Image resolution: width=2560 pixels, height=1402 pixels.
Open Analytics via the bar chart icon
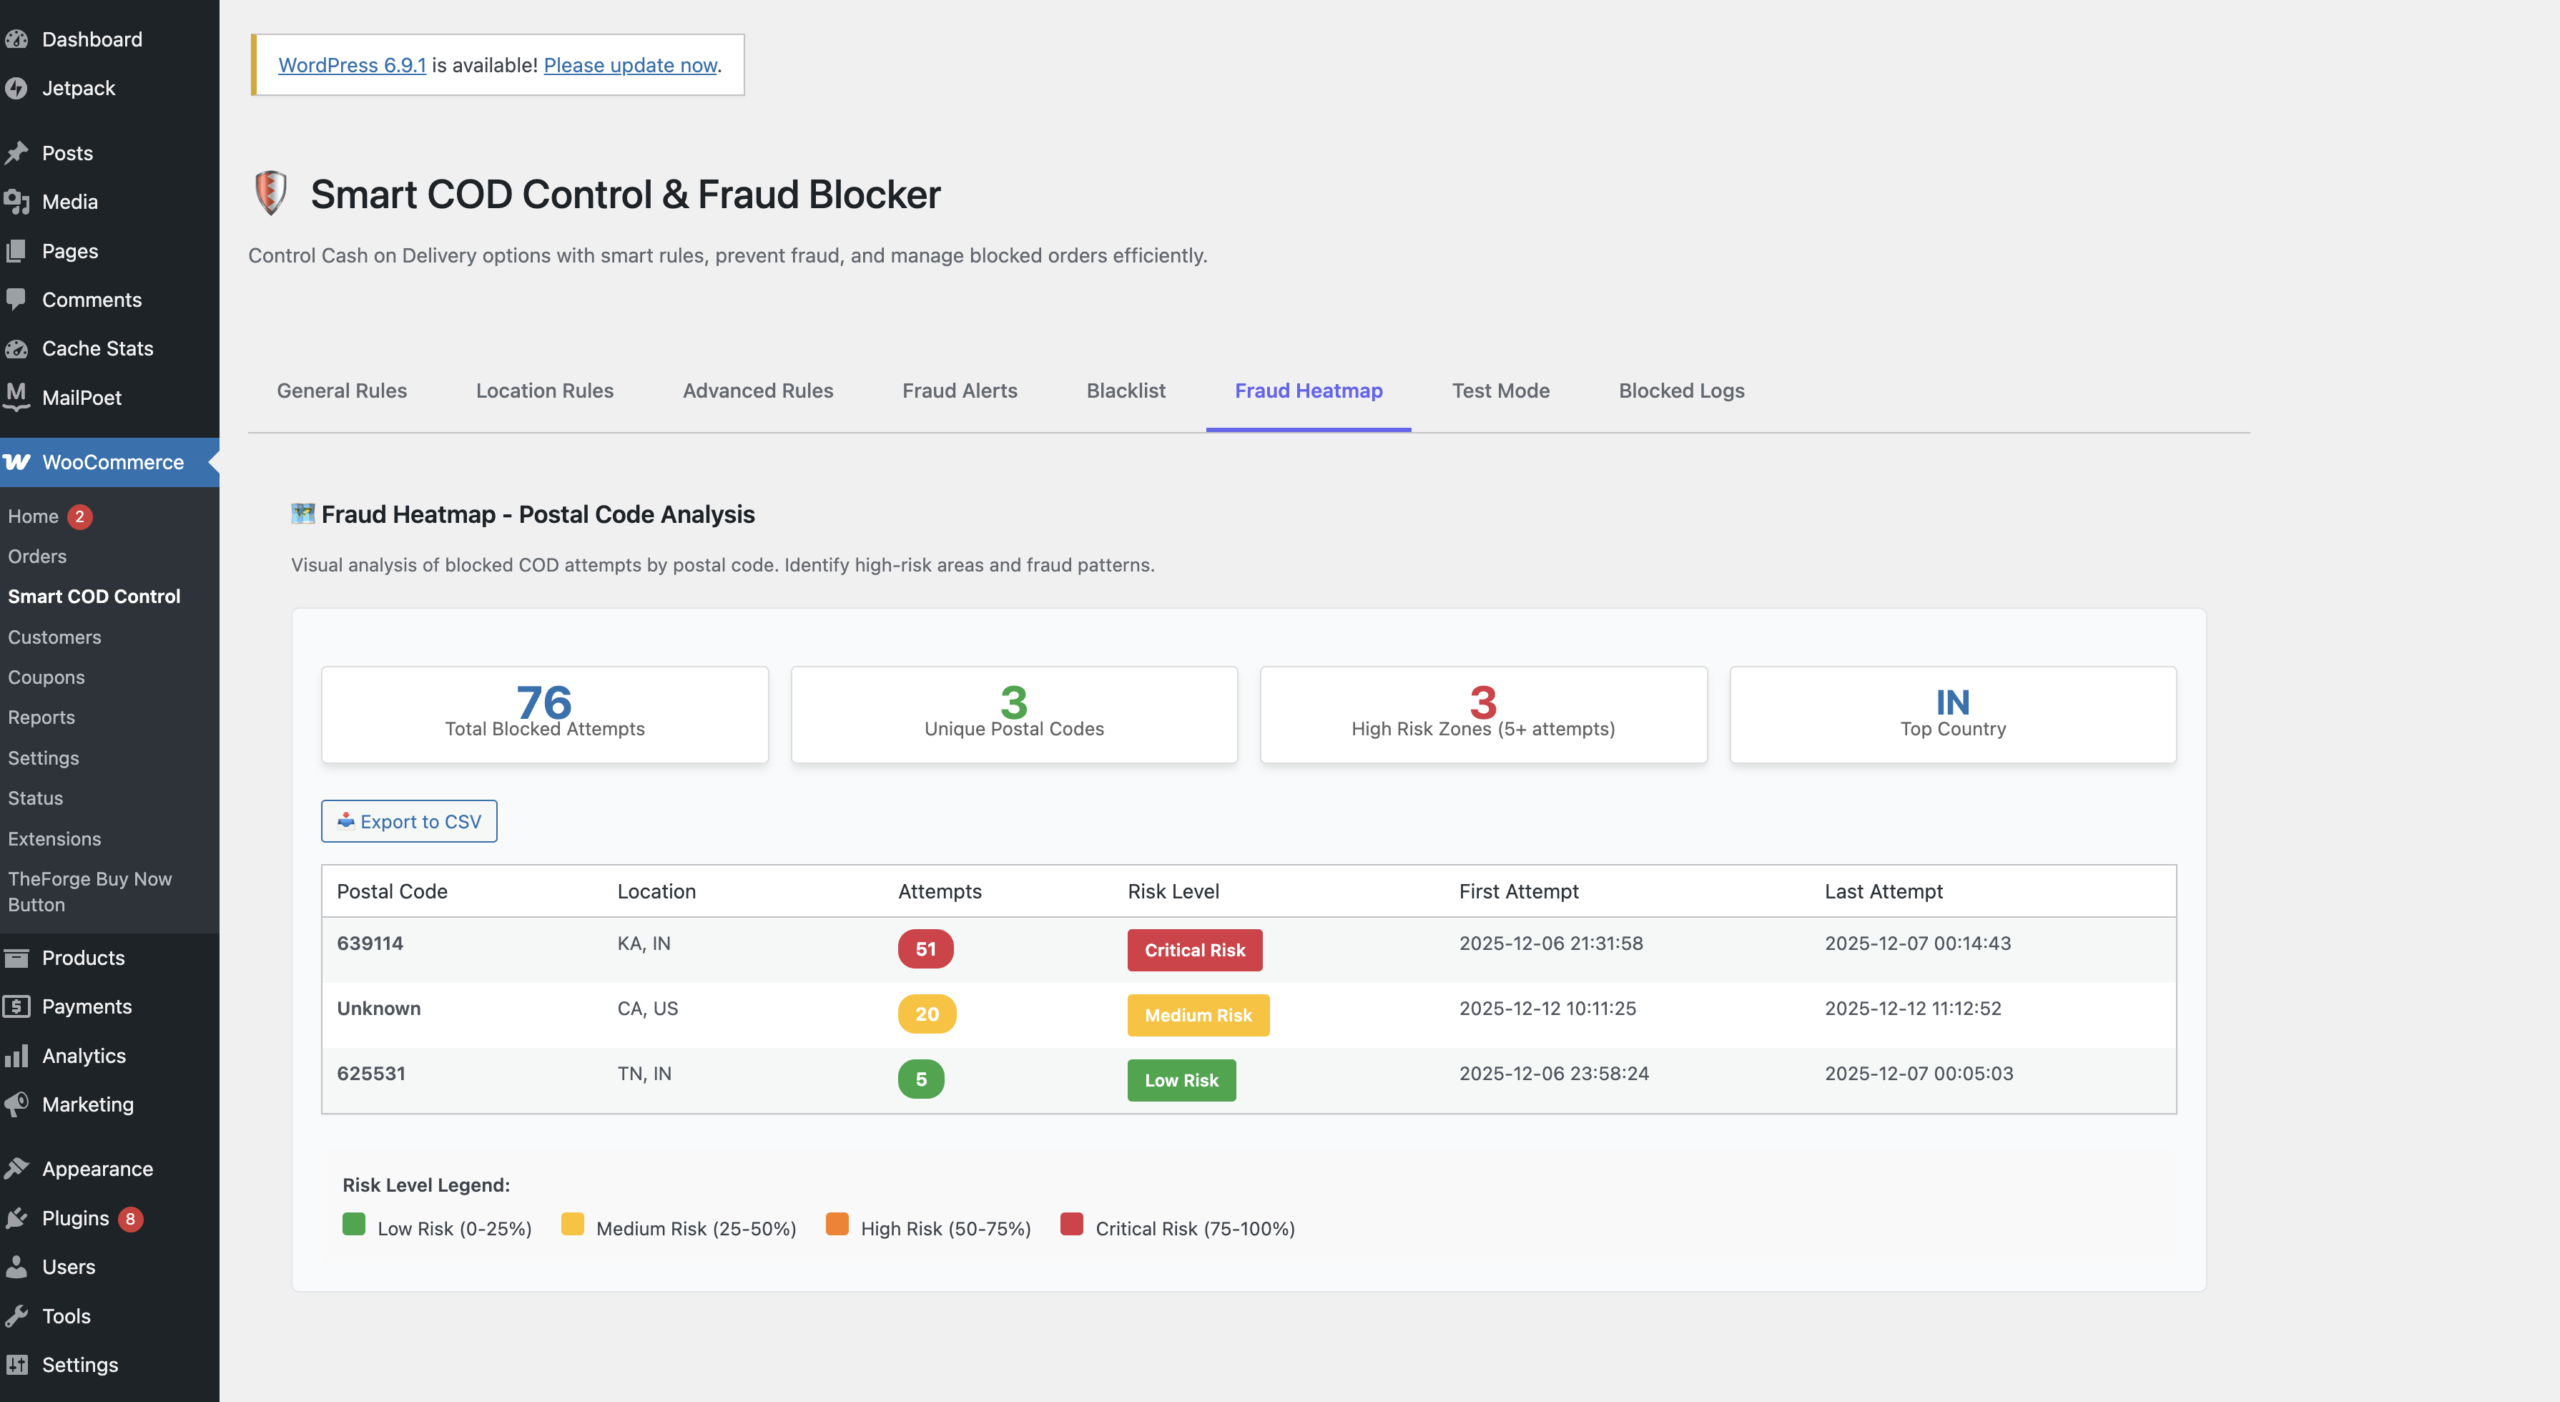pos(18,1055)
